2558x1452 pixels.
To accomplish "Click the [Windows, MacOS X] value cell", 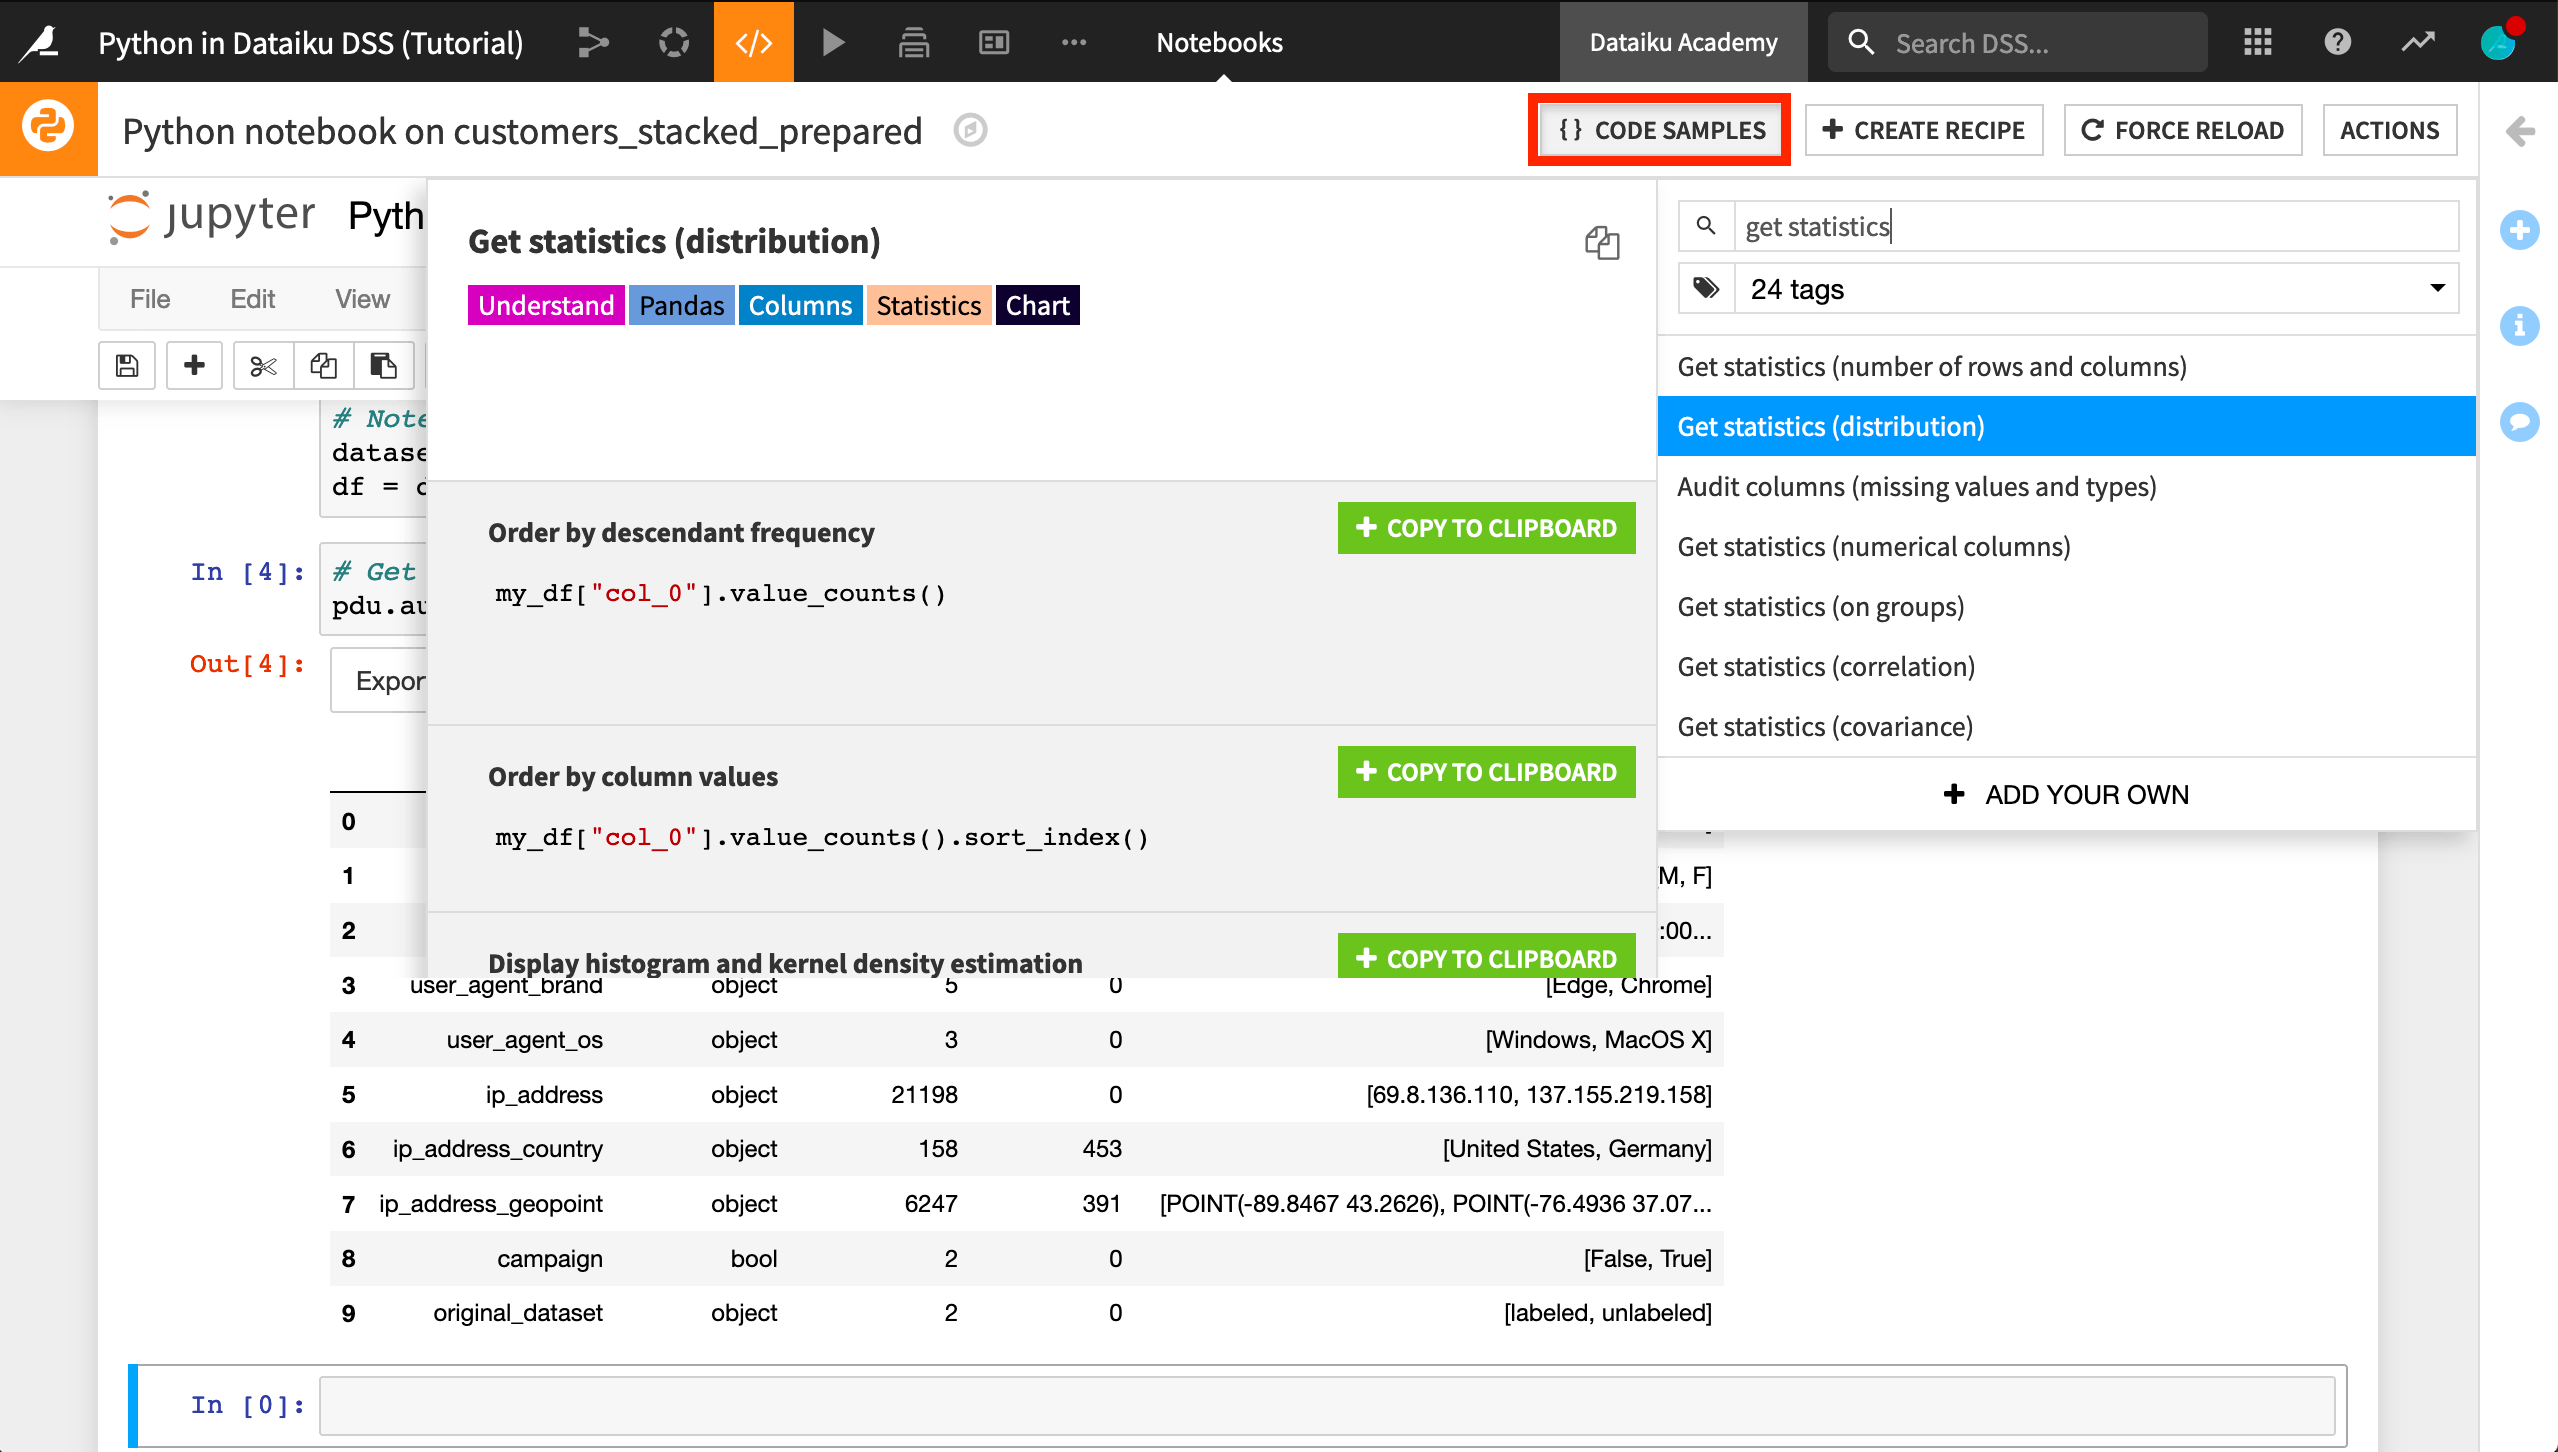I will (x=1598, y=1040).
